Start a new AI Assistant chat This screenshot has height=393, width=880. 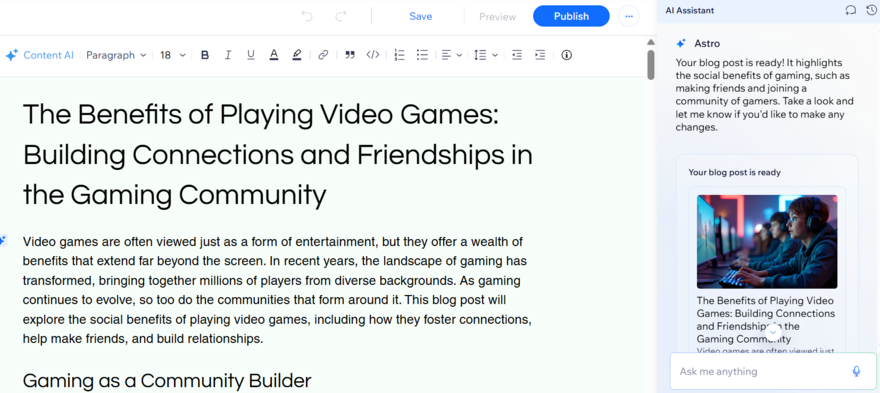pyautogui.click(x=851, y=11)
